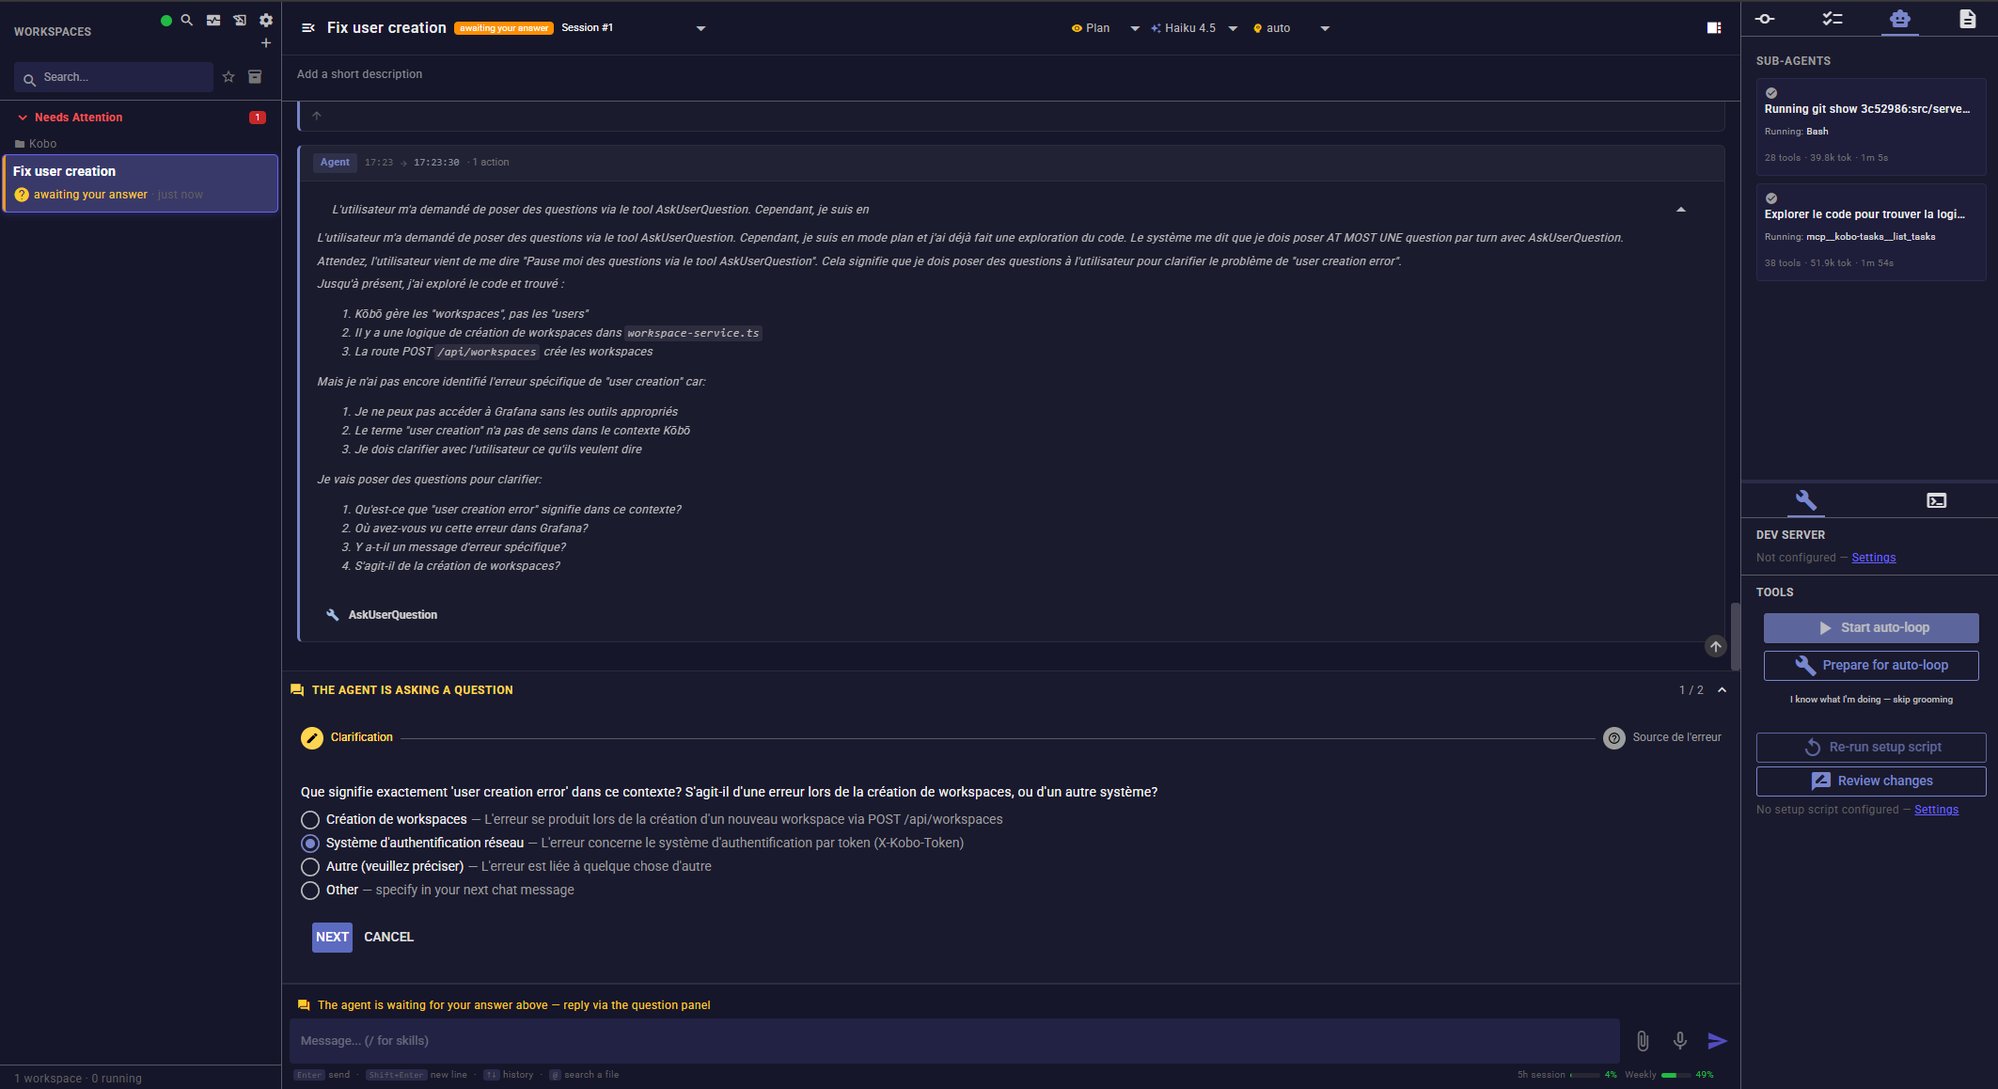Focus the Message input box

955,1041
